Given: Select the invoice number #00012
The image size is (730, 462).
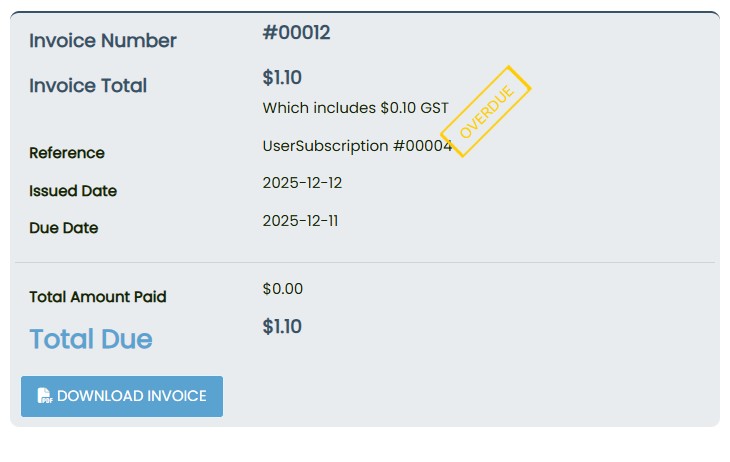Looking at the screenshot, I should [x=296, y=33].
